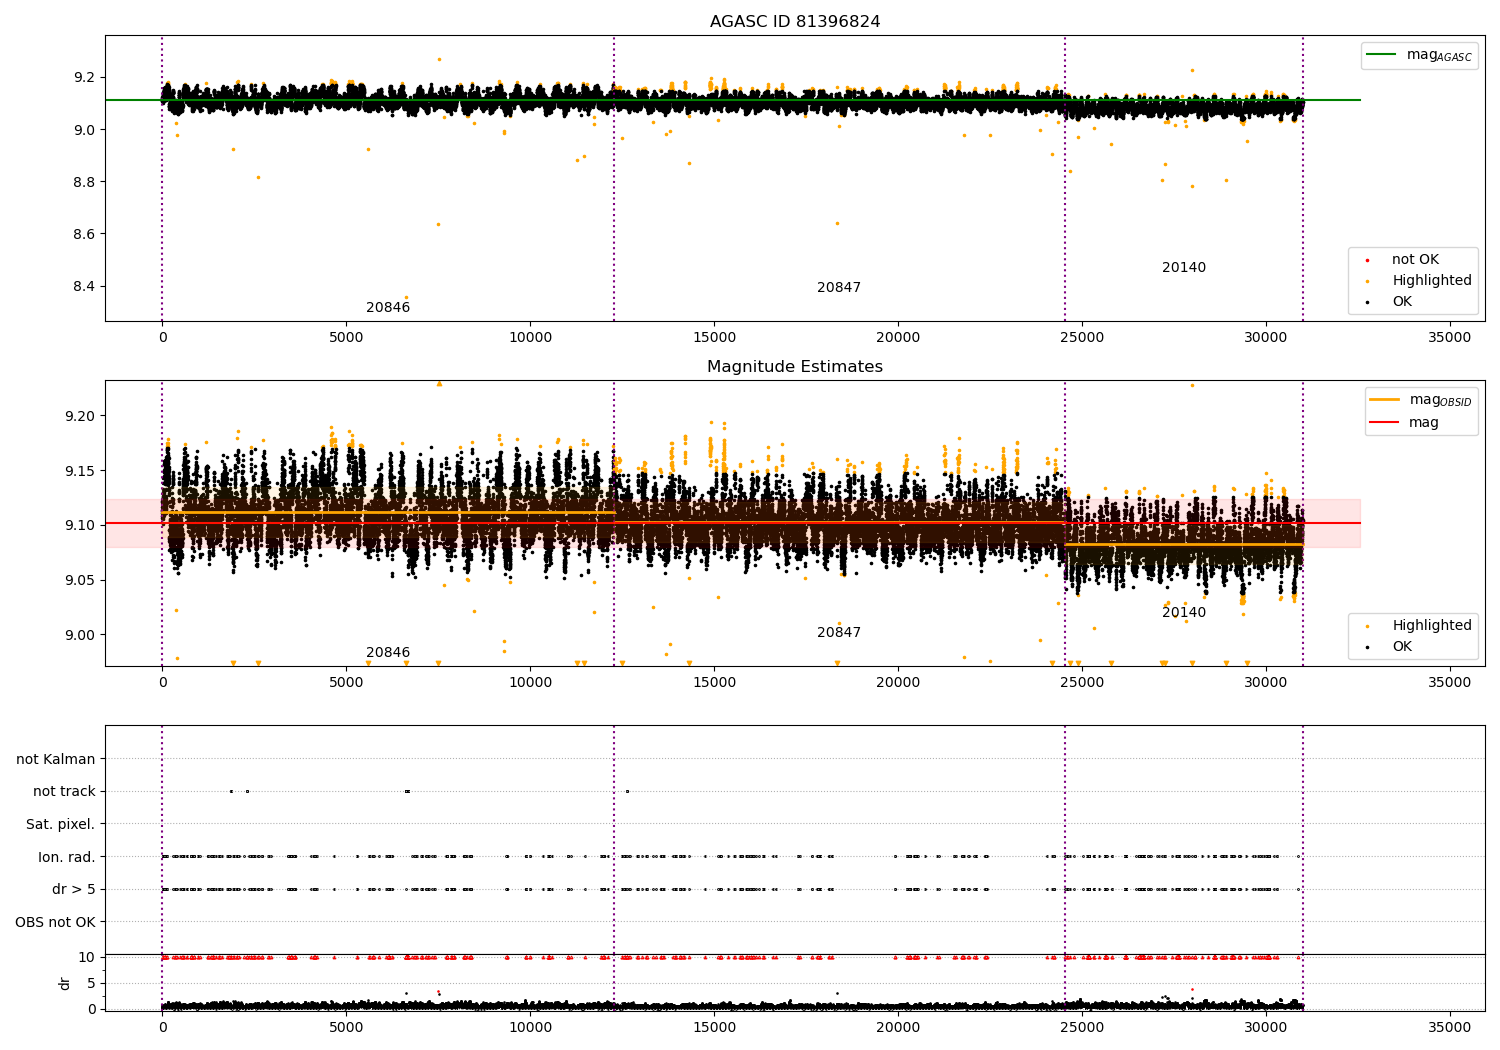This screenshot has width=1500, height=1050.
Task: Click the 'not OK' legend entry in top plot
Action: pyautogui.click(x=1404, y=259)
